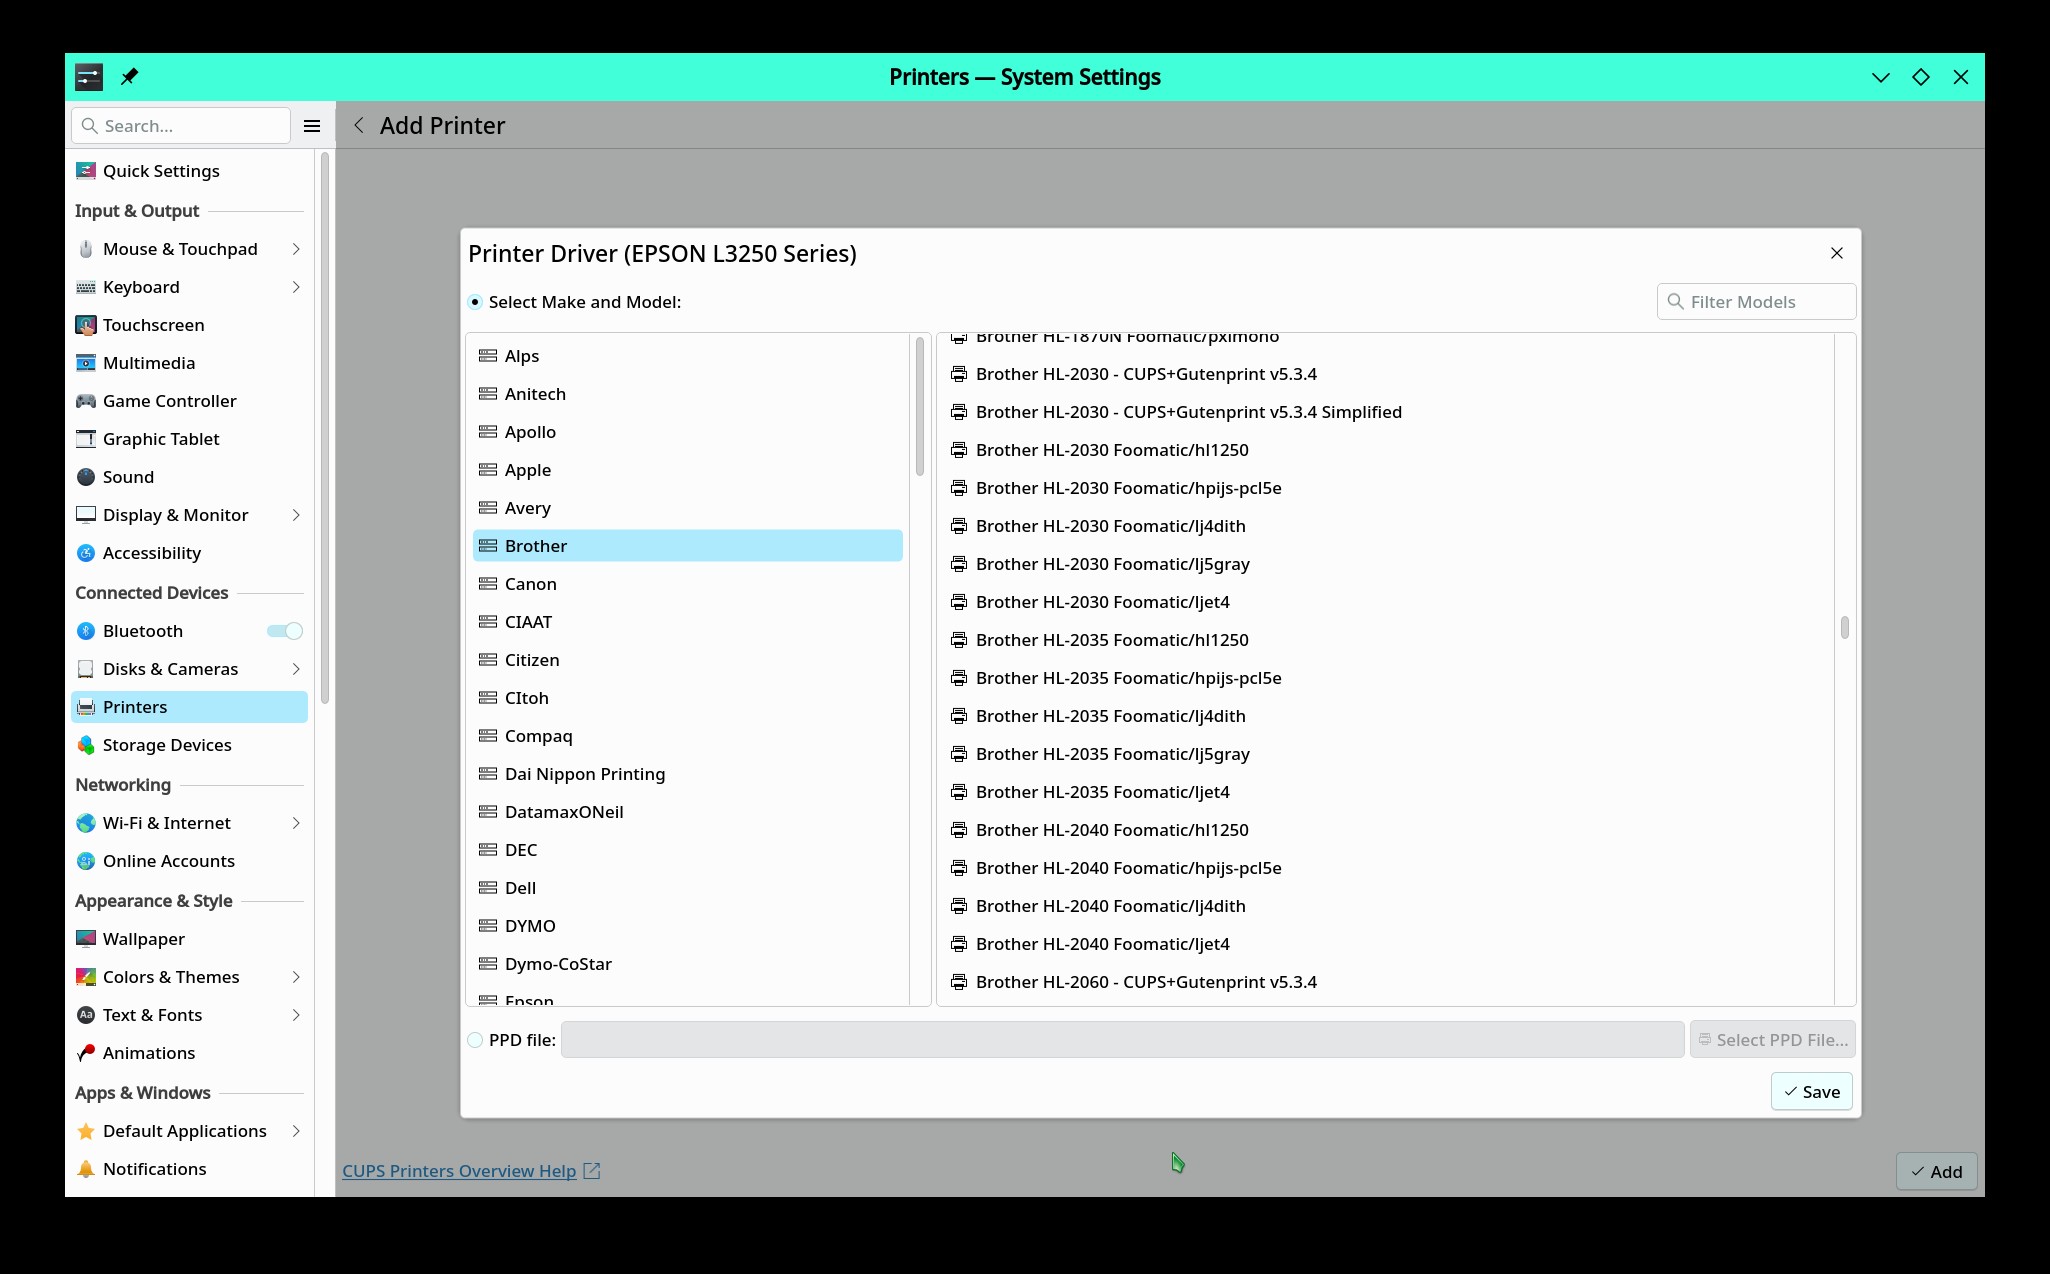Click the Game Controller sidebar icon
The width and height of the screenshot is (2050, 1274).
[x=86, y=401]
